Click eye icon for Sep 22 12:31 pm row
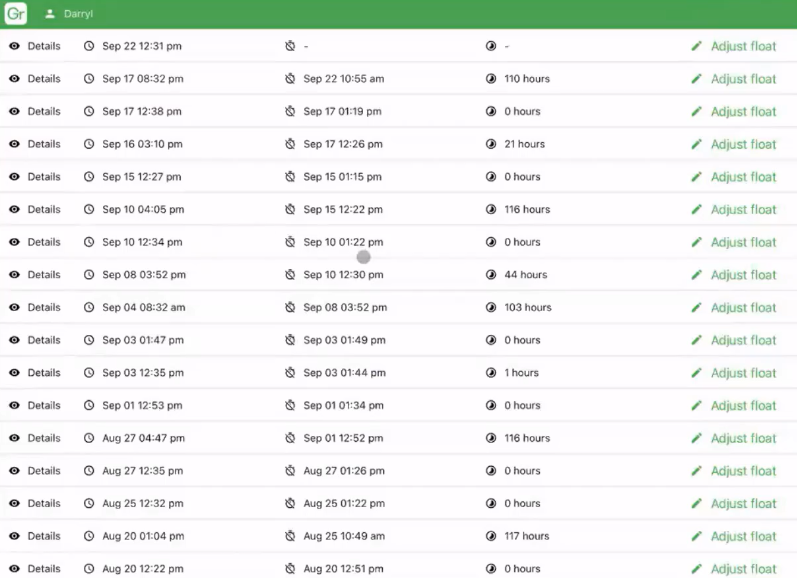 (x=14, y=46)
